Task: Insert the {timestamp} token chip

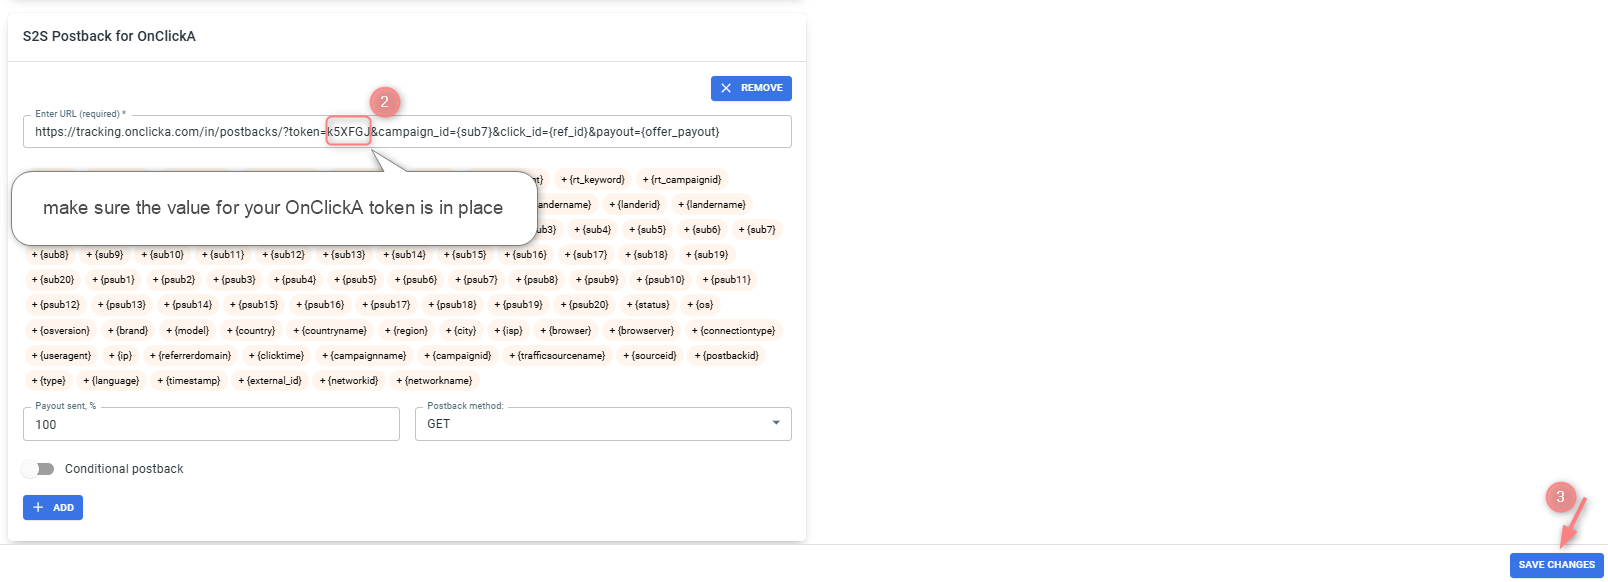Action: [x=189, y=381]
